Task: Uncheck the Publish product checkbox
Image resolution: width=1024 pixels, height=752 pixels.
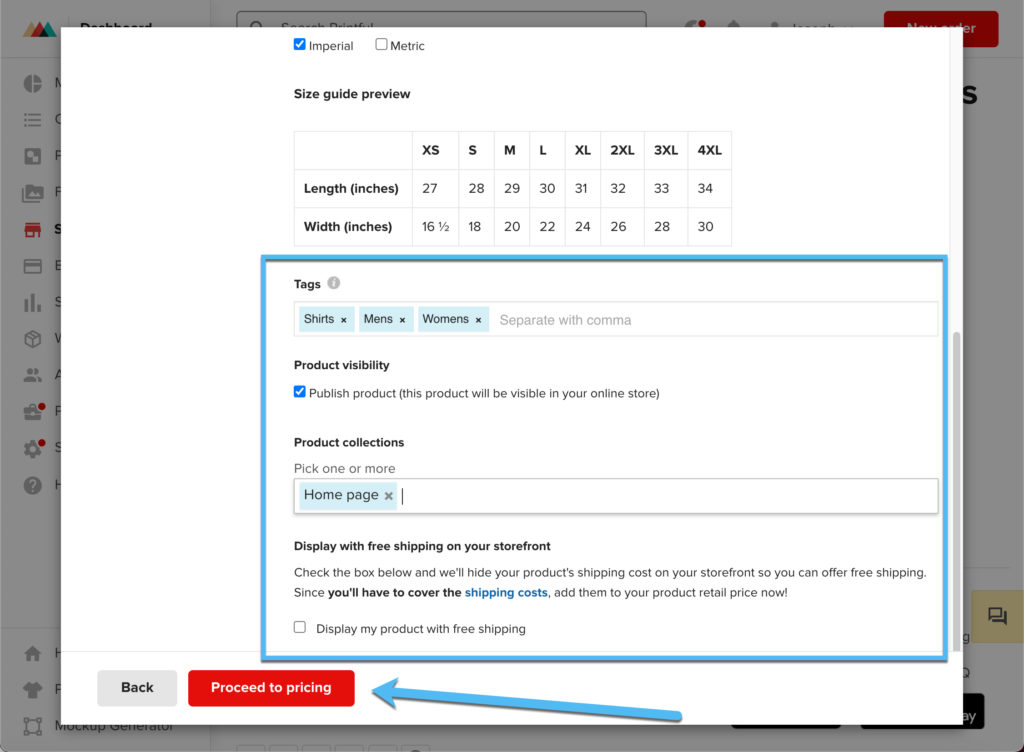Action: (x=299, y=392)
